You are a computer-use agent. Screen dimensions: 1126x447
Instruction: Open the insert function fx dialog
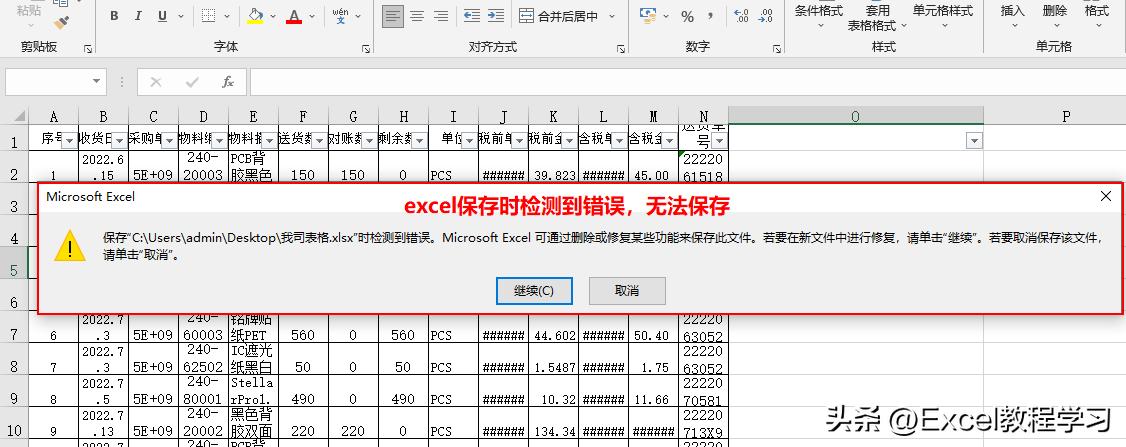(228, 82)
